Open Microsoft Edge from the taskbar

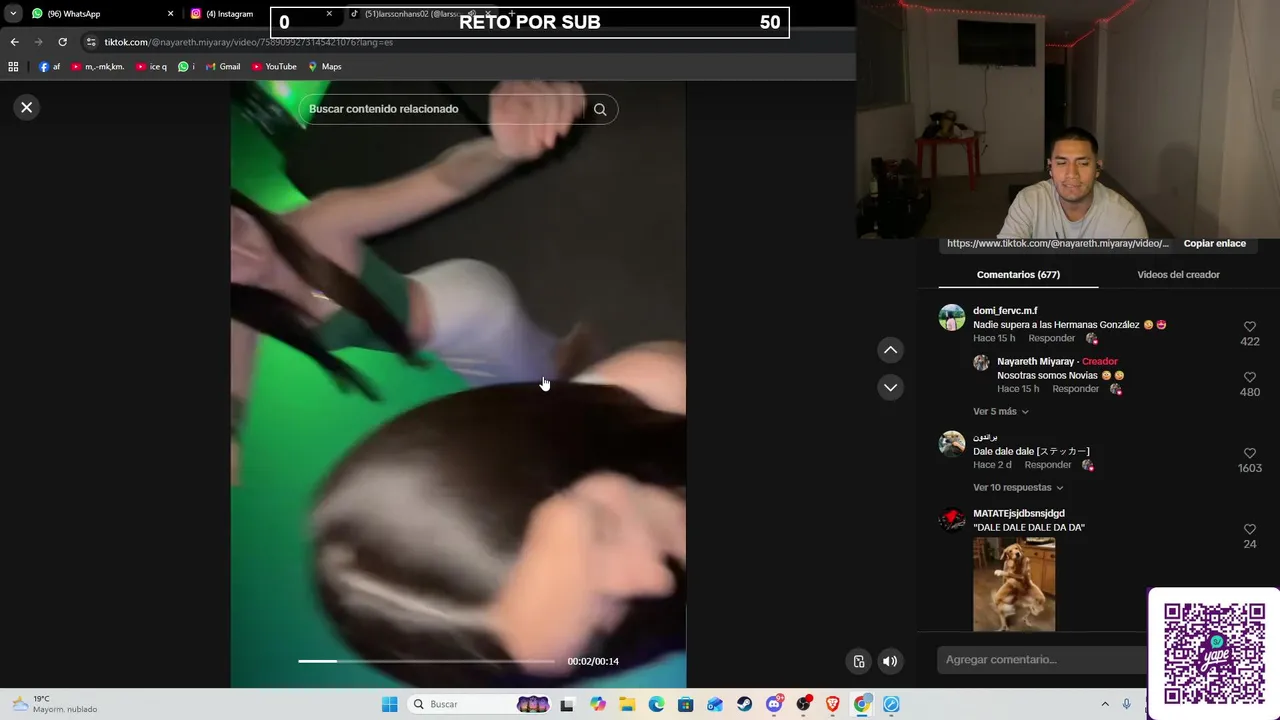coord(656,704)
